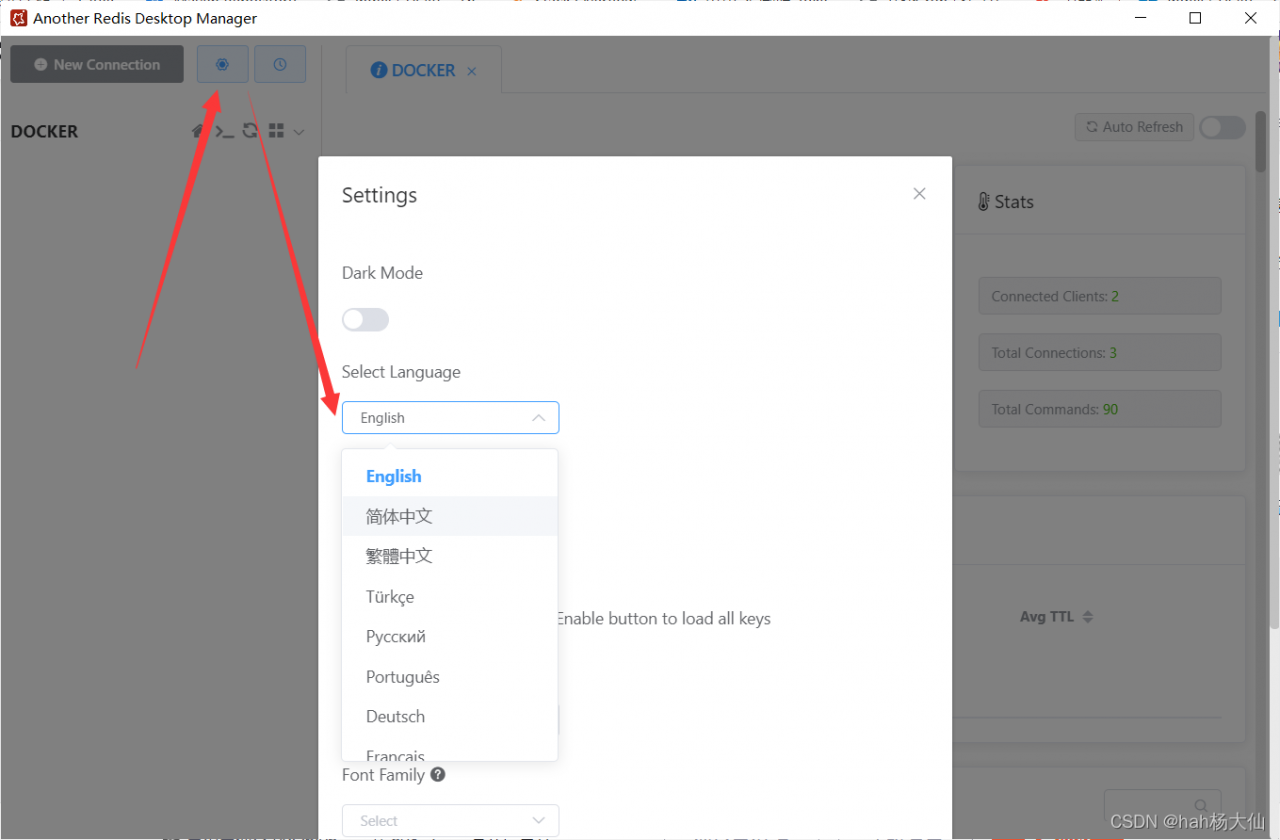The width and height of the screenshot is (1280, 840).
Task: Click the info icon on DOCKER tab
Action: pyautogui.click(x=378, y=70)
